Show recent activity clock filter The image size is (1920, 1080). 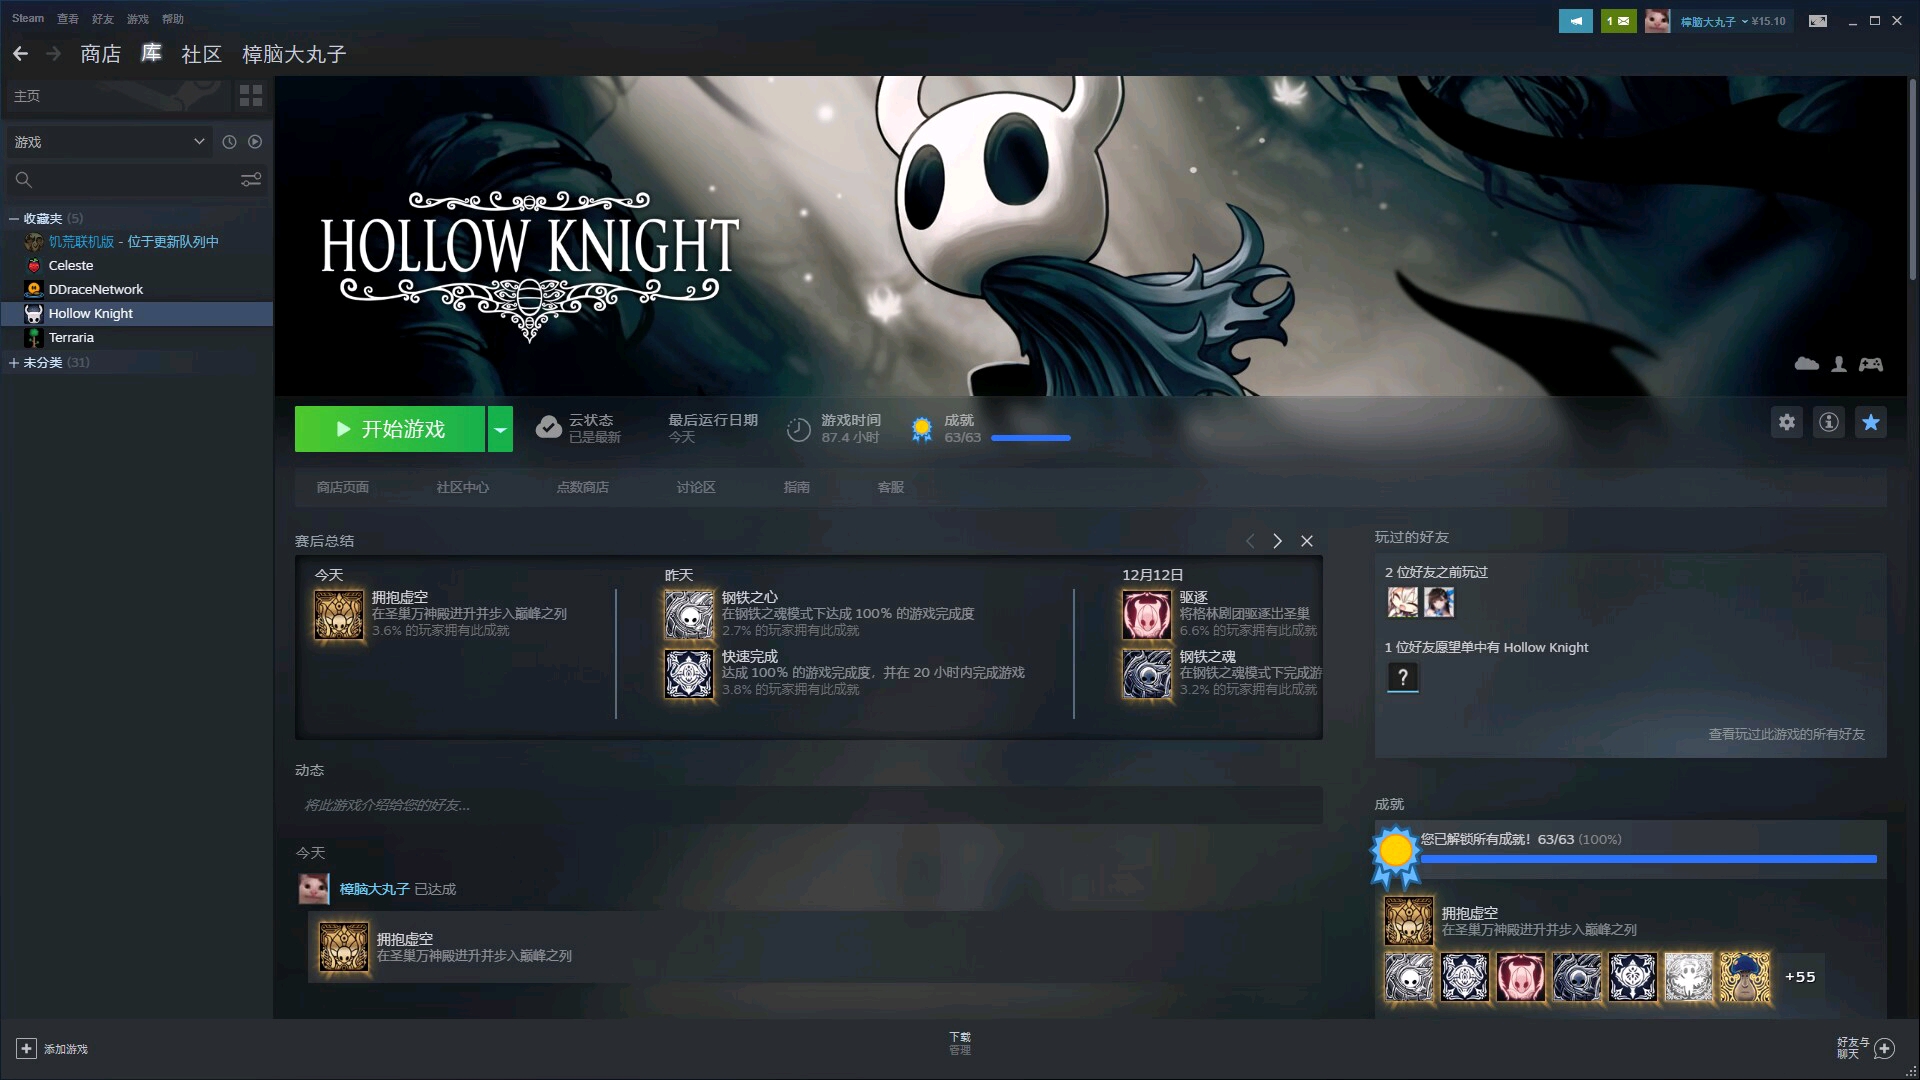(x=229, y=142)
